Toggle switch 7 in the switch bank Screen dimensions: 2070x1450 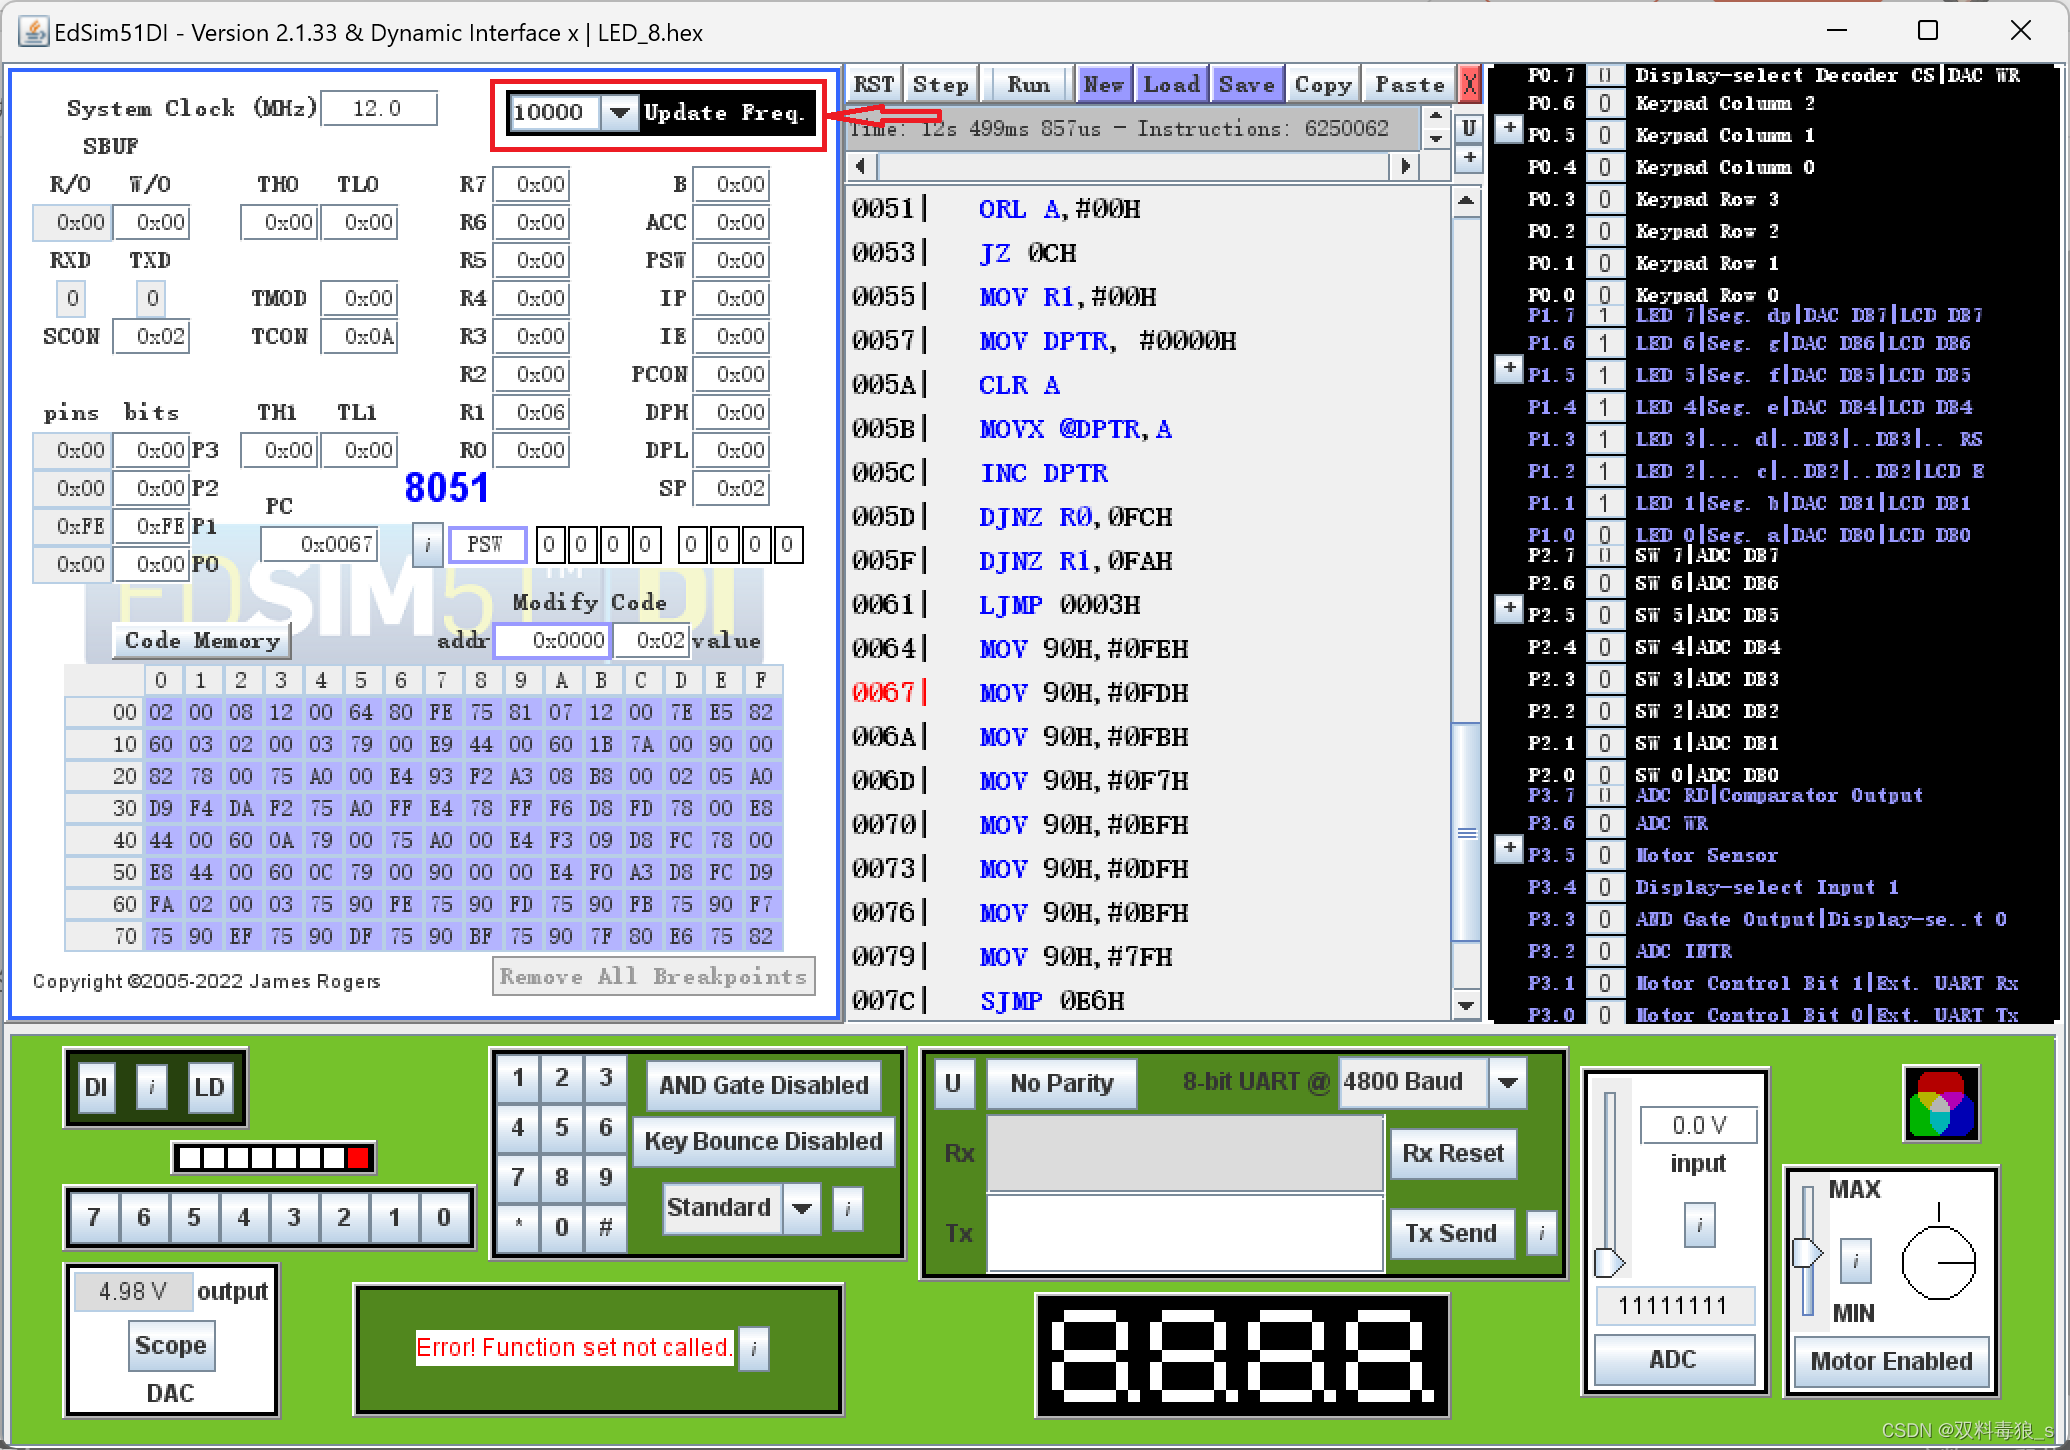tap(94, 1218)
